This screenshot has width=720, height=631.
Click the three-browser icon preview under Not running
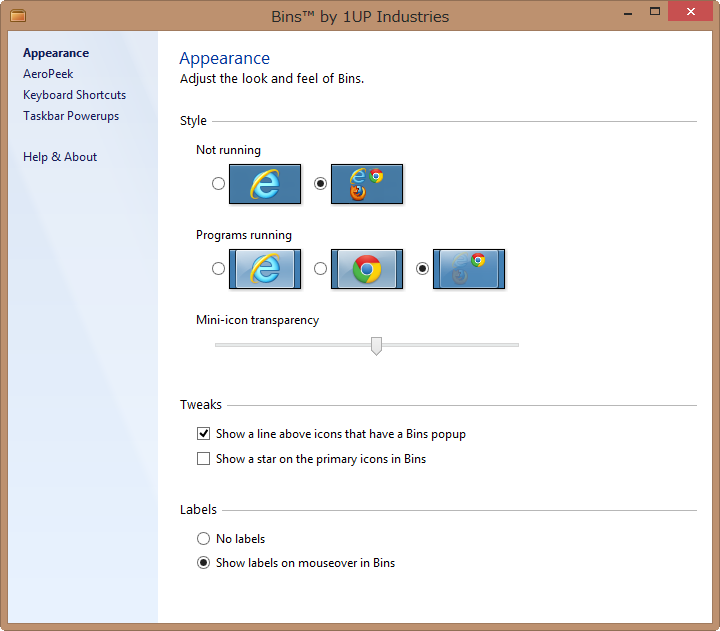(x=367, y=184)
